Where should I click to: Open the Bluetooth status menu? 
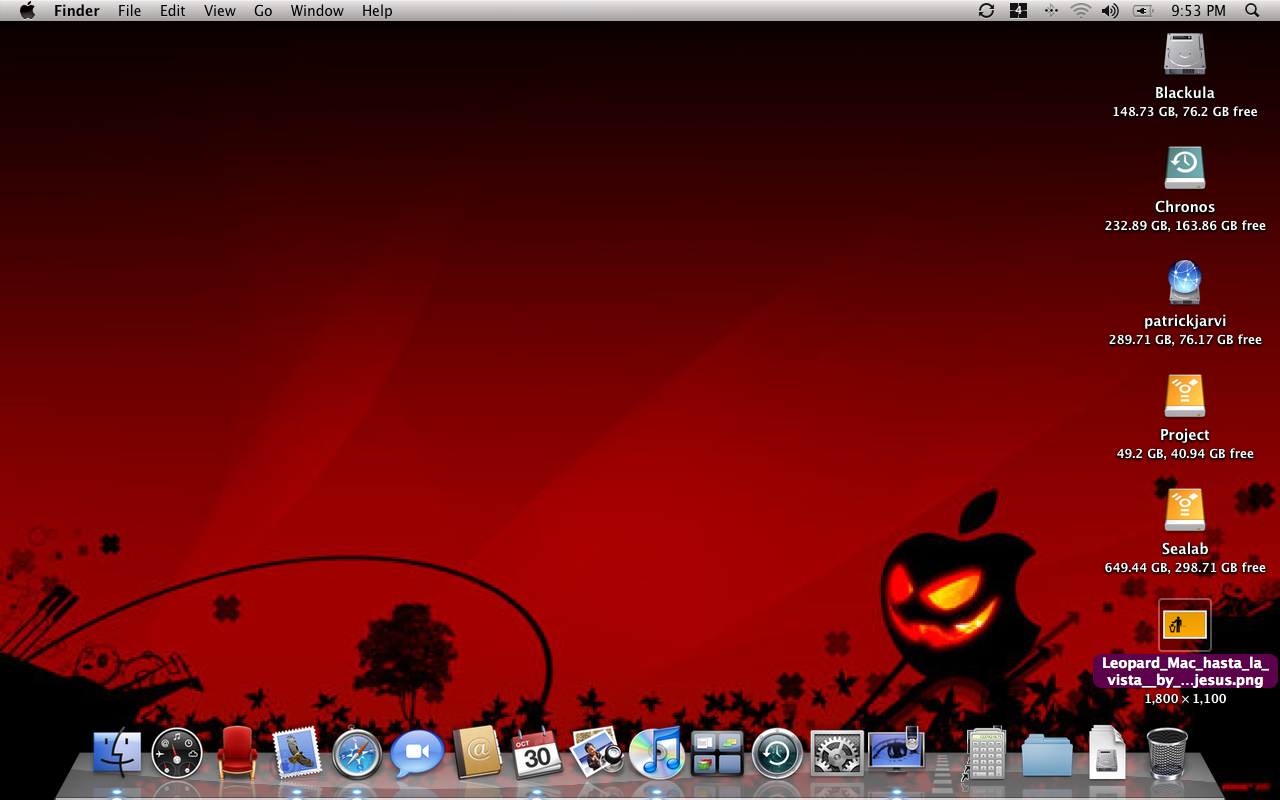tap(1050, 10)
